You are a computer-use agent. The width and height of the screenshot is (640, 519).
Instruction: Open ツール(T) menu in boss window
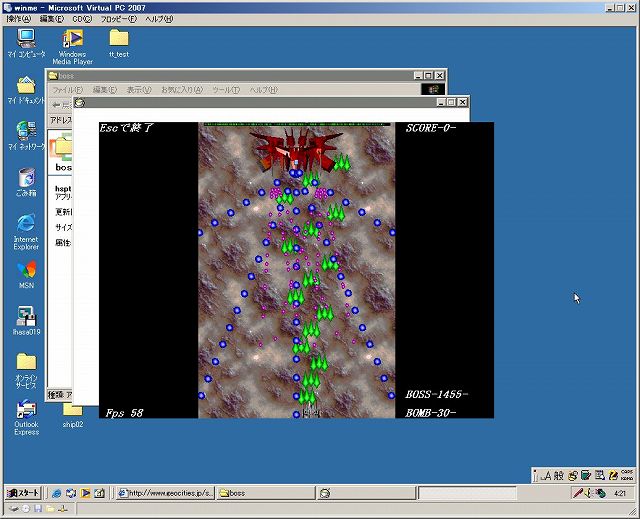click(x=226, y=90)
